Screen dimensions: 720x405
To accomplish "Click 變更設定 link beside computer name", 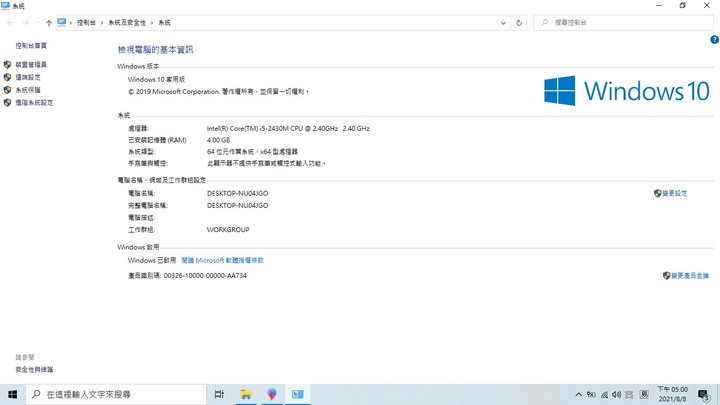I will [675, 193].
